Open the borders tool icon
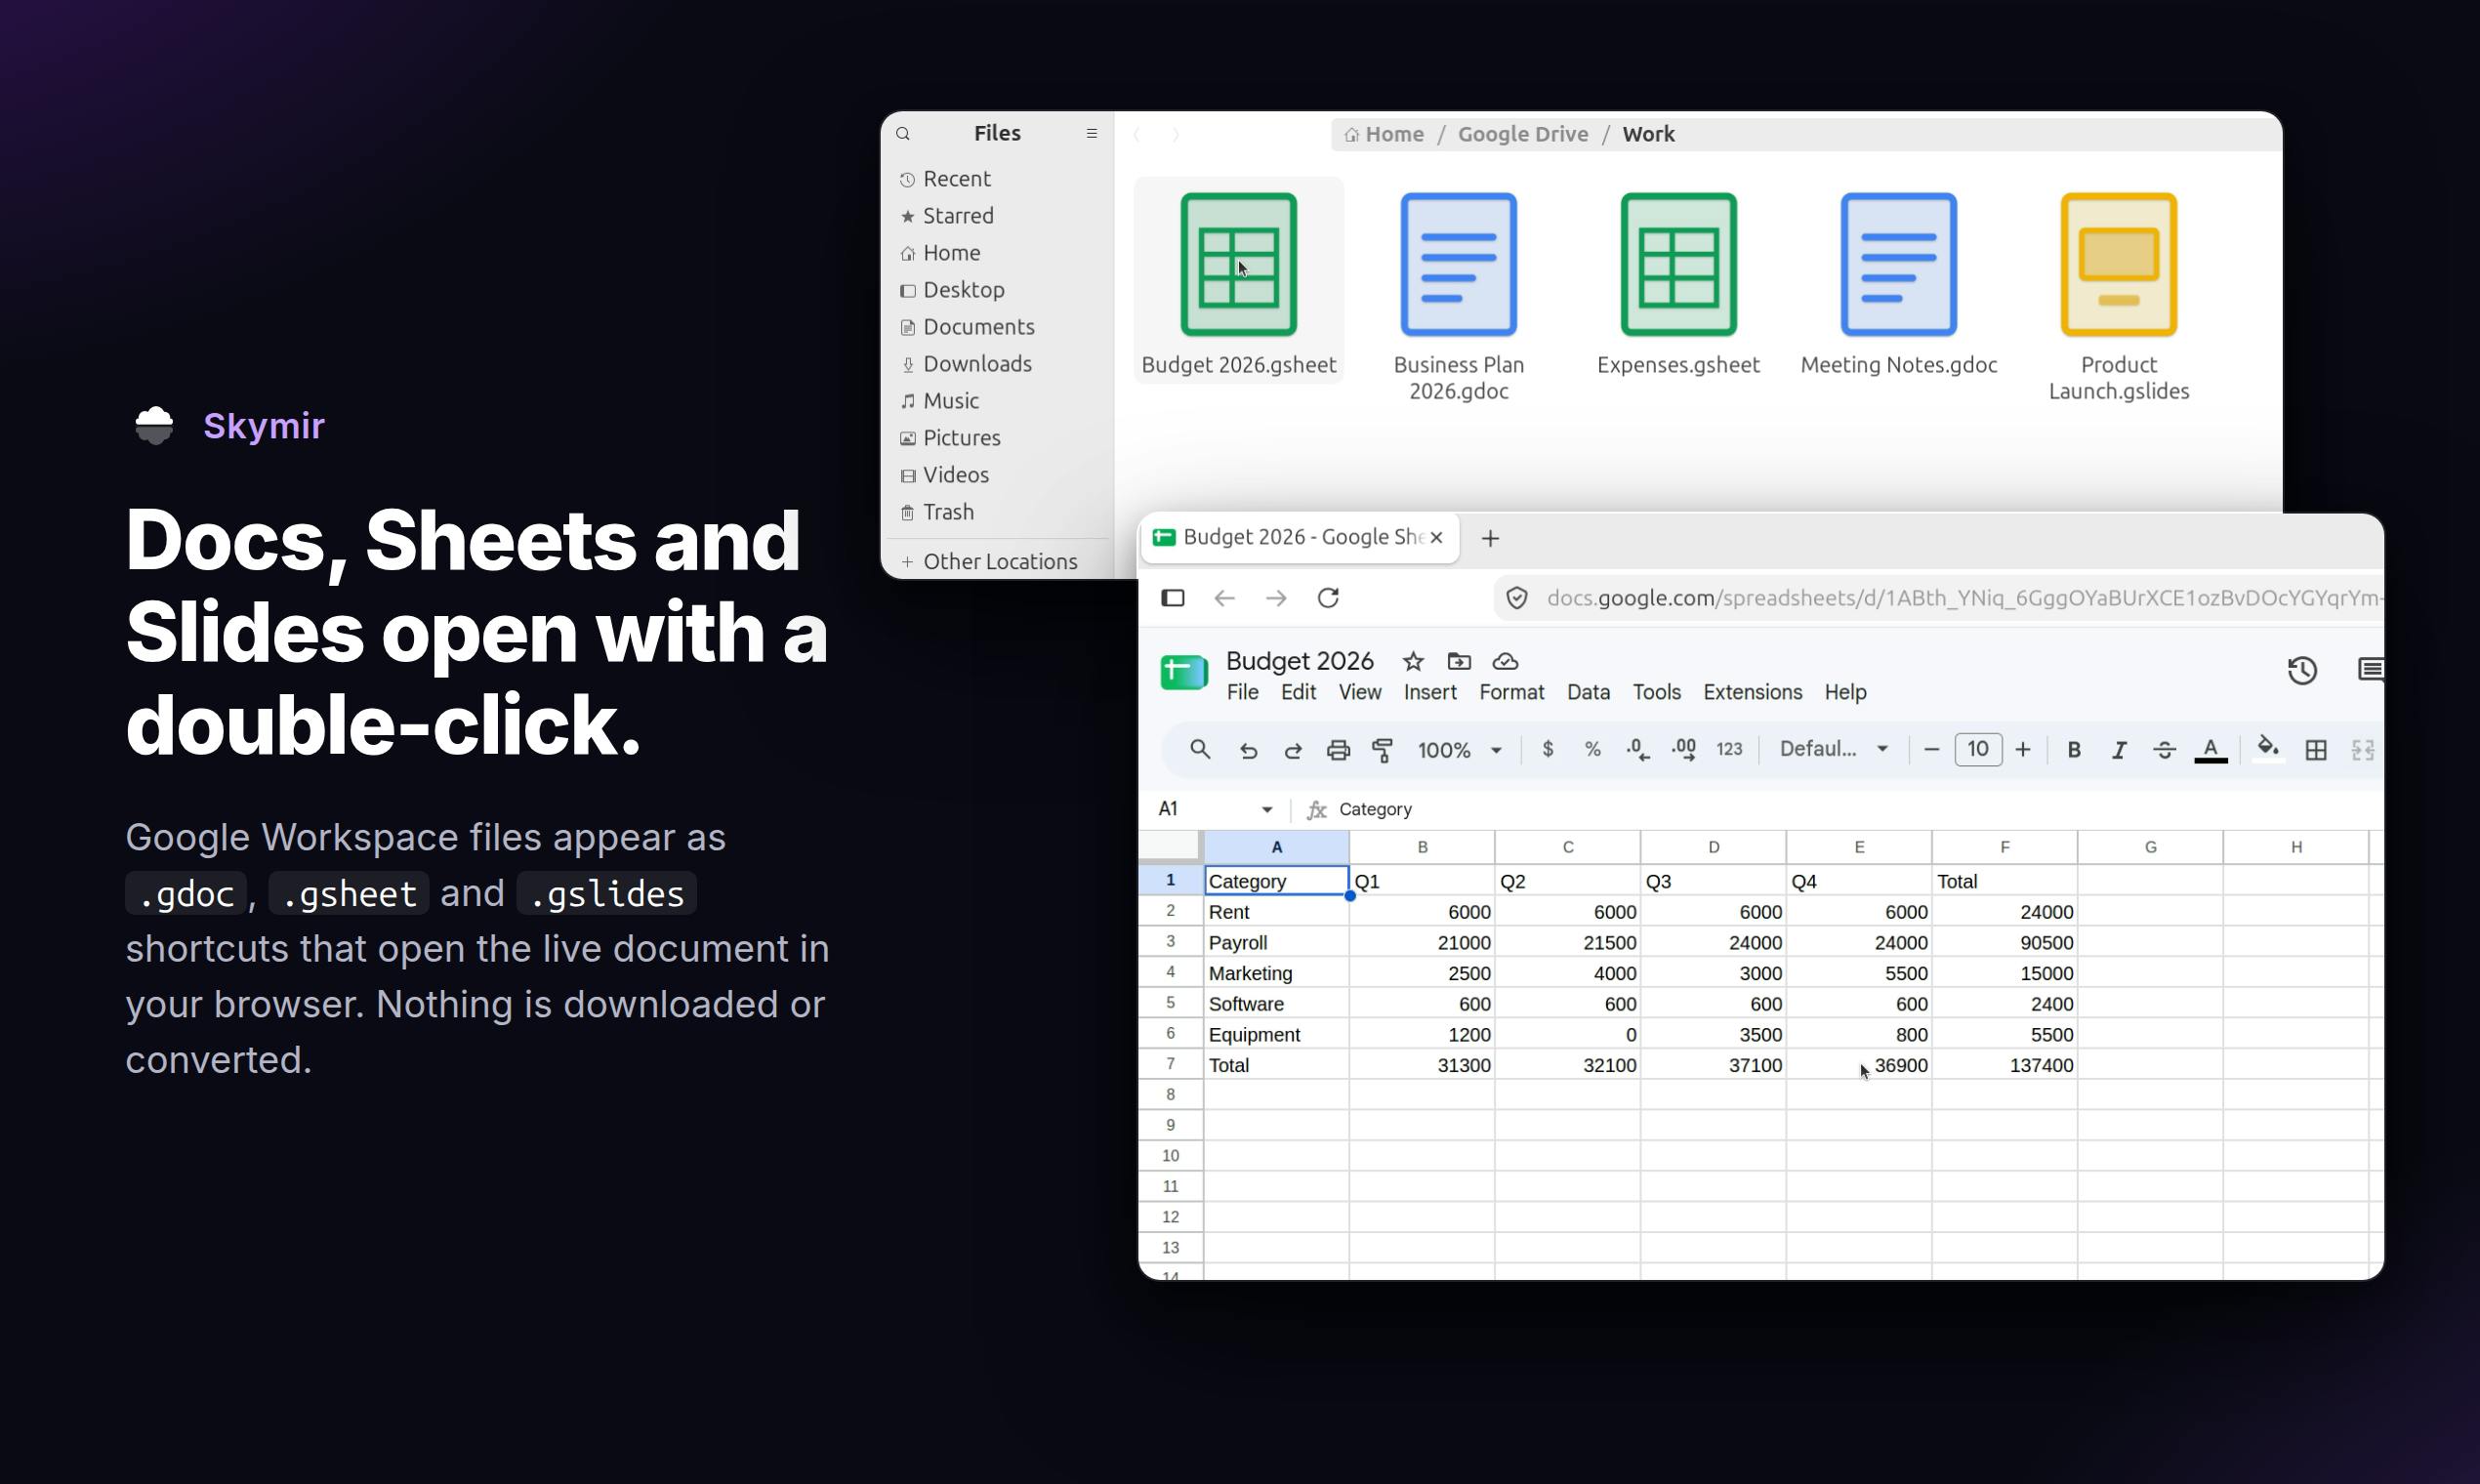 (x=2316, y=750)
